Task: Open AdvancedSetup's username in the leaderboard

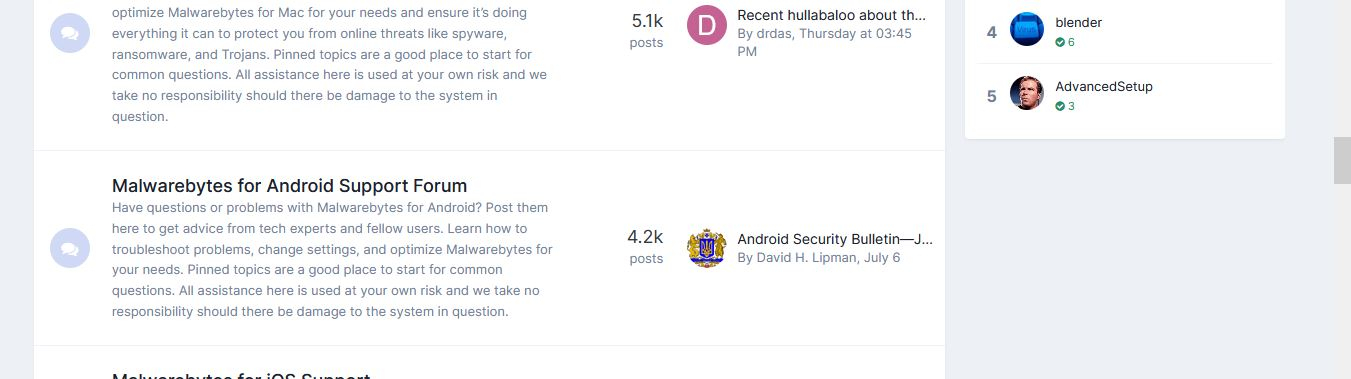Action: pos(1104,87)
